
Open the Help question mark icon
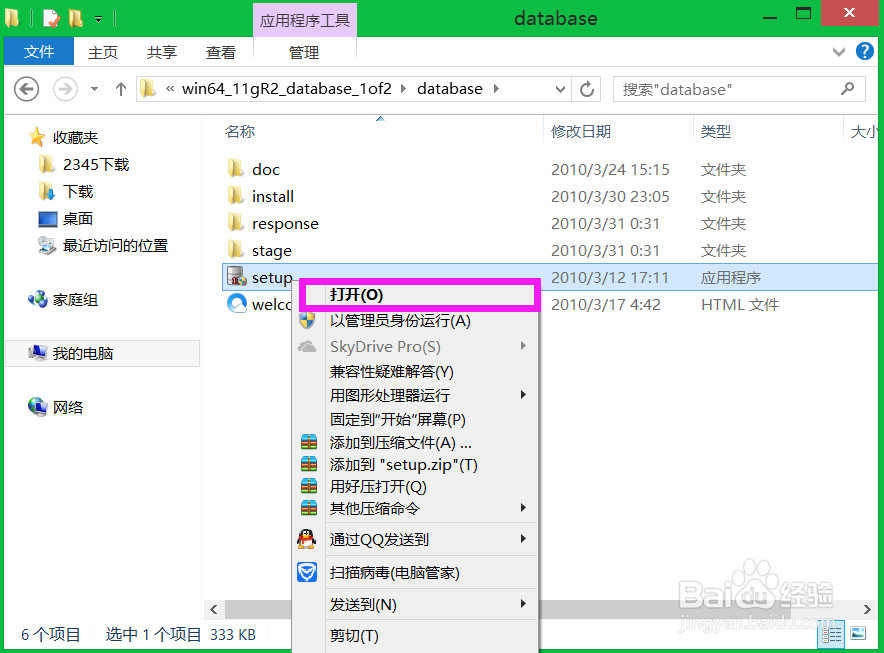click(865, 51)
